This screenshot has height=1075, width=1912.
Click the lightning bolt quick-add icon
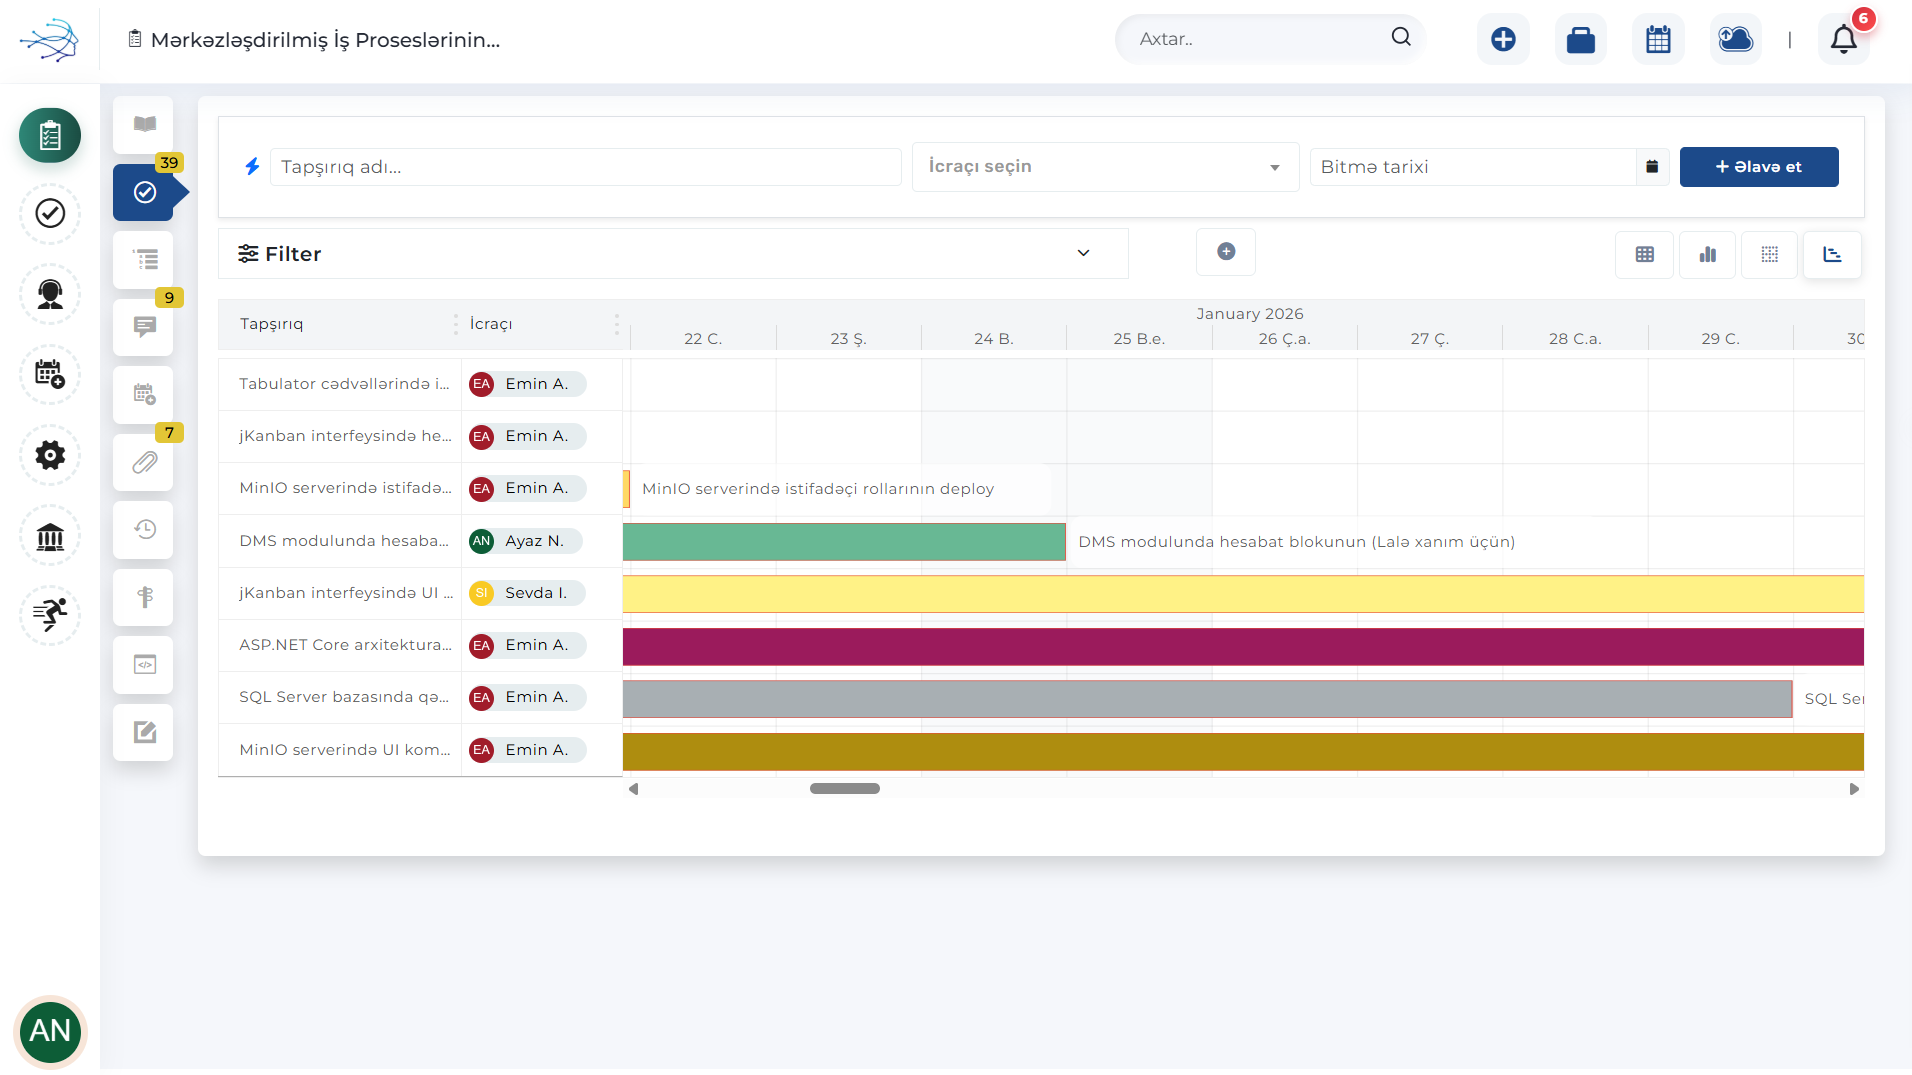pyautogui.click(x=252, y=166)
